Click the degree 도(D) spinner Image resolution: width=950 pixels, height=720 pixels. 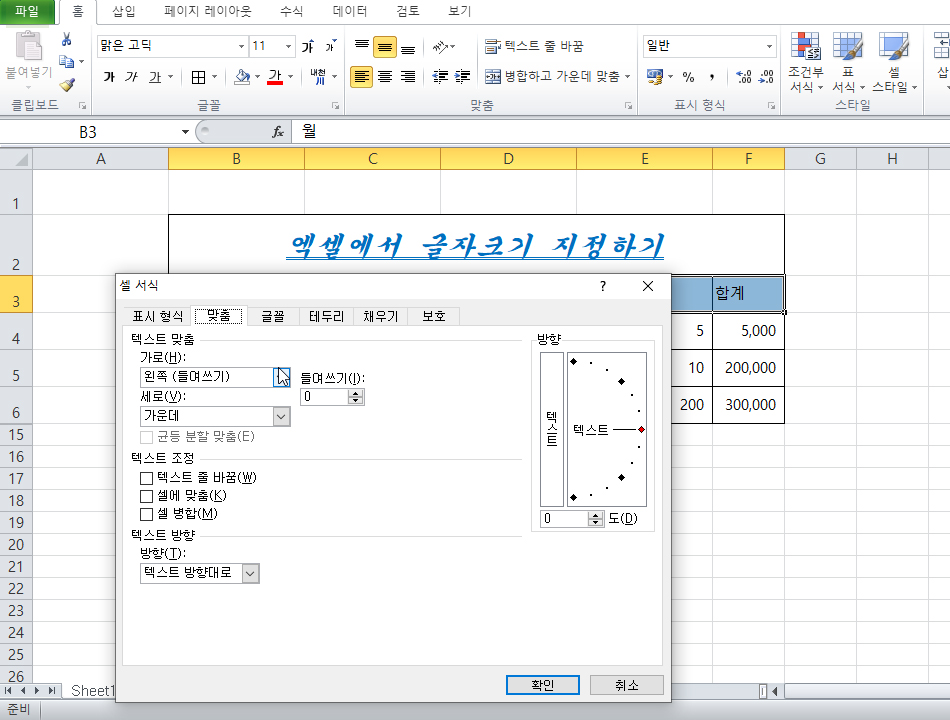[x=596, y=519]
